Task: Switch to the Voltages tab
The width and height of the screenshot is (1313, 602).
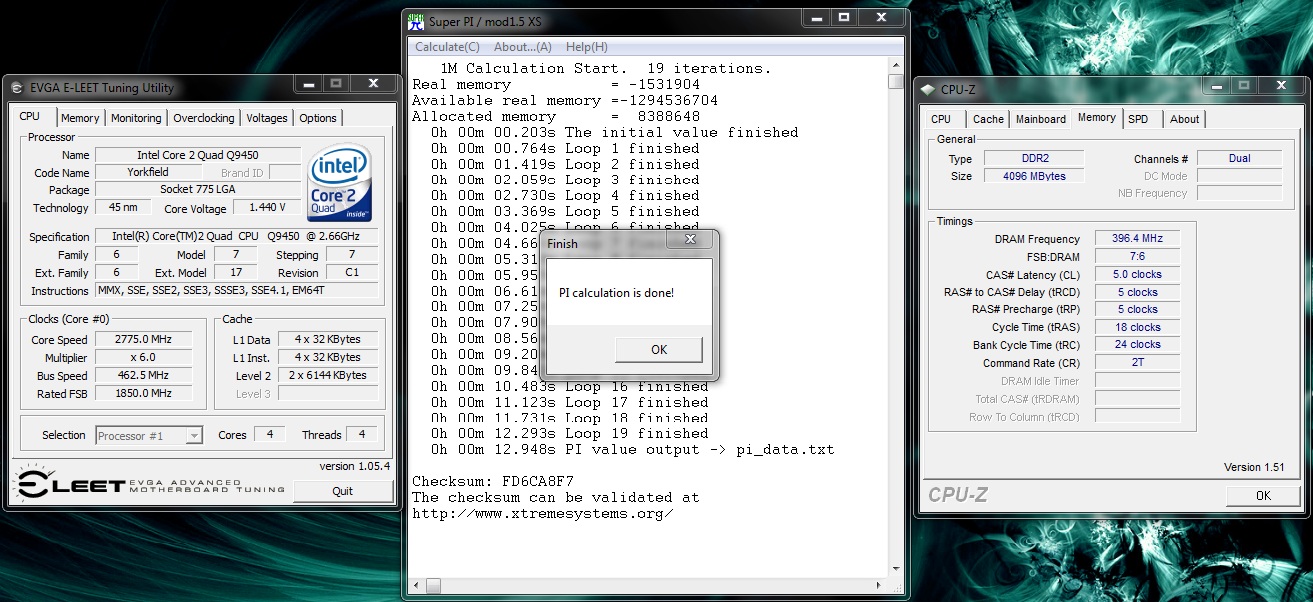Action: (267, 118)
